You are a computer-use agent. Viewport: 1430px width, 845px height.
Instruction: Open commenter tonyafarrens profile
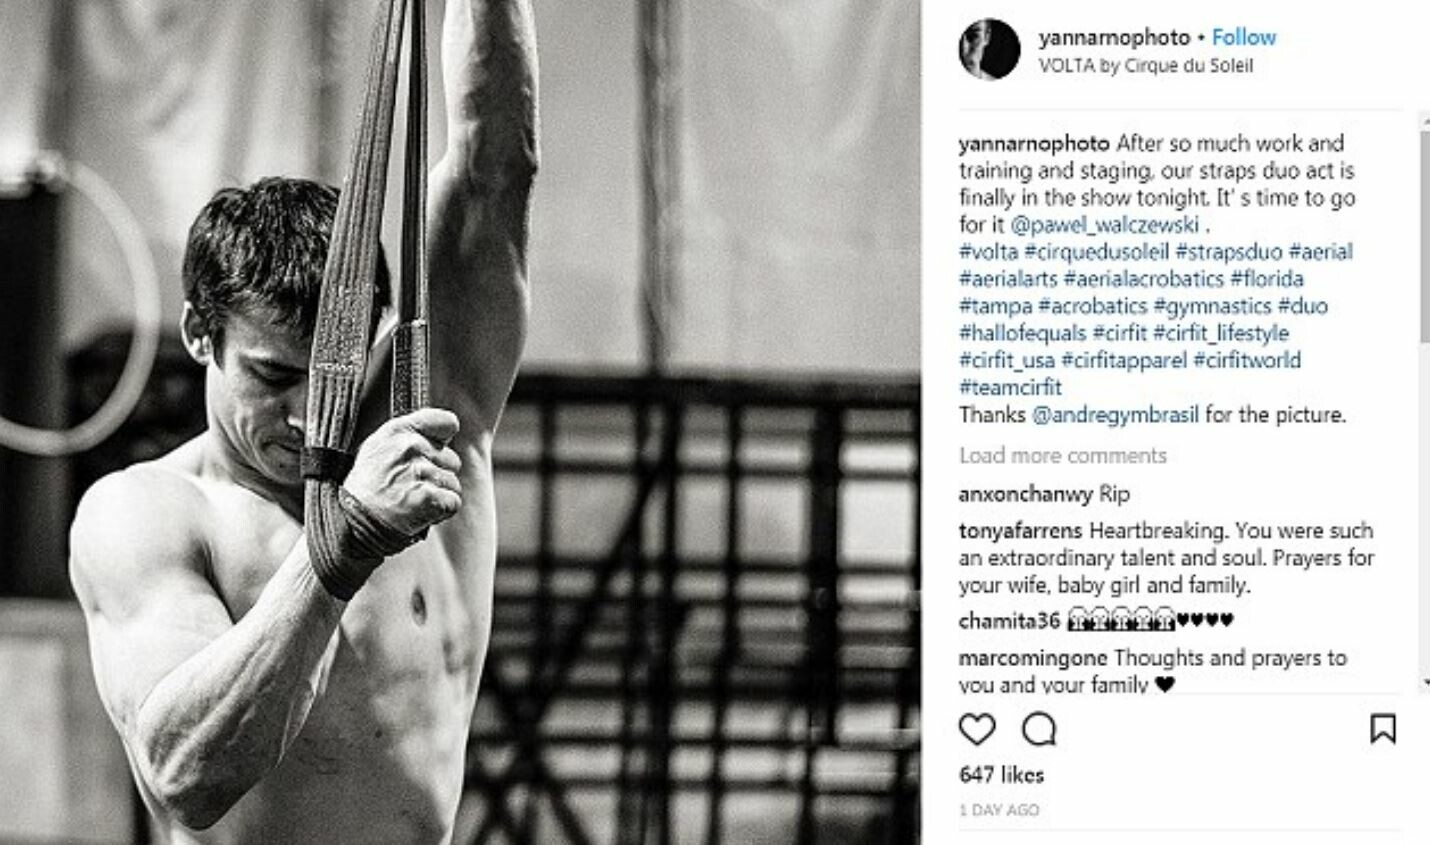1020,530
